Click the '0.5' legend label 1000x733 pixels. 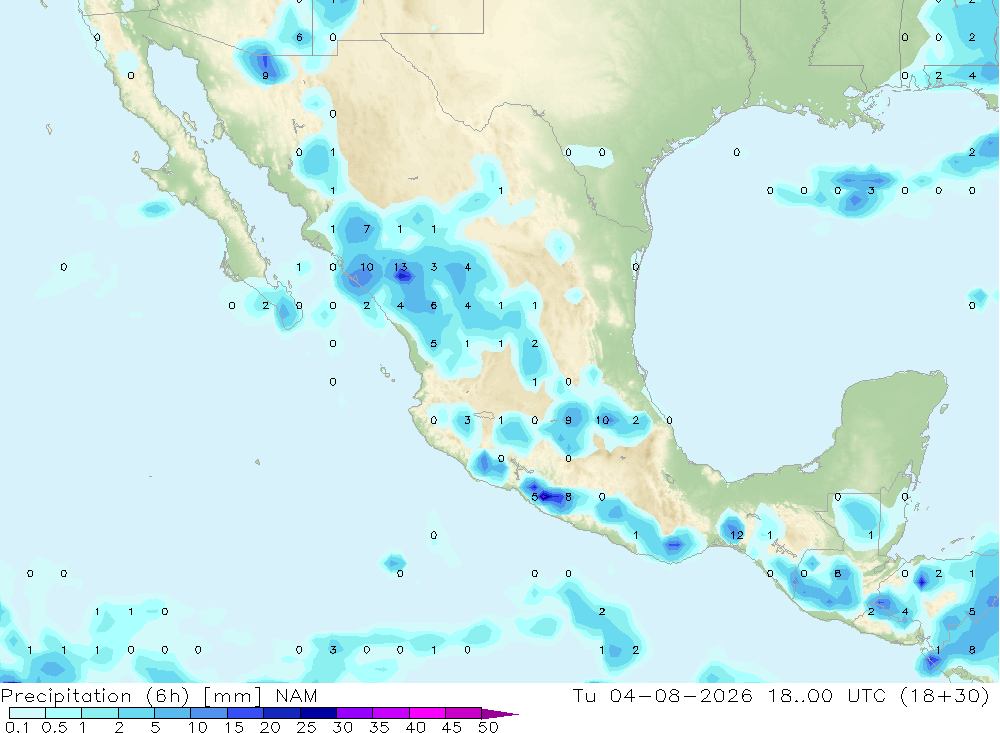click(54, 727)
